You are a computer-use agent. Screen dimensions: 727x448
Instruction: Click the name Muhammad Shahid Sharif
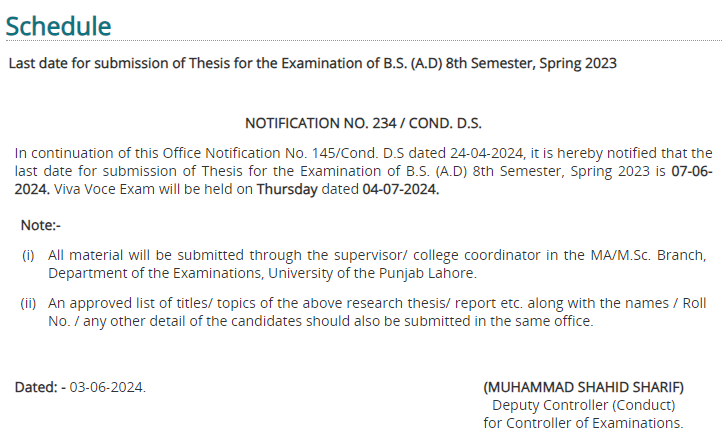point(583,387)
